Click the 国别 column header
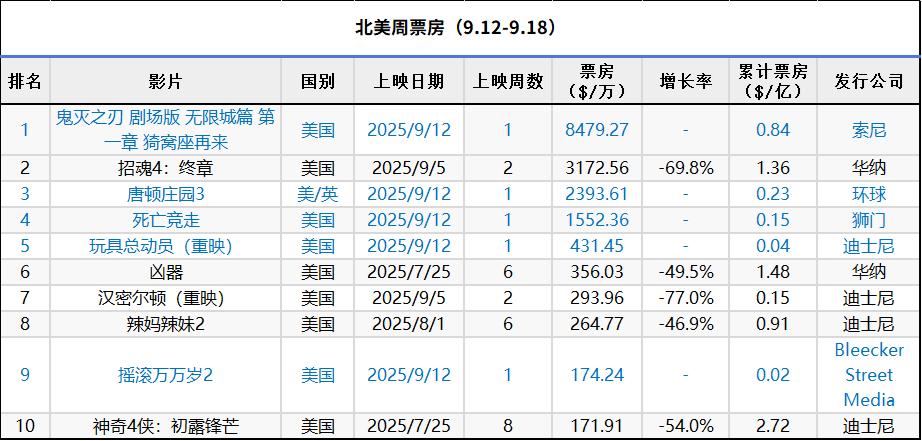Viewport: 922px width, 441px height. (318, 81)
